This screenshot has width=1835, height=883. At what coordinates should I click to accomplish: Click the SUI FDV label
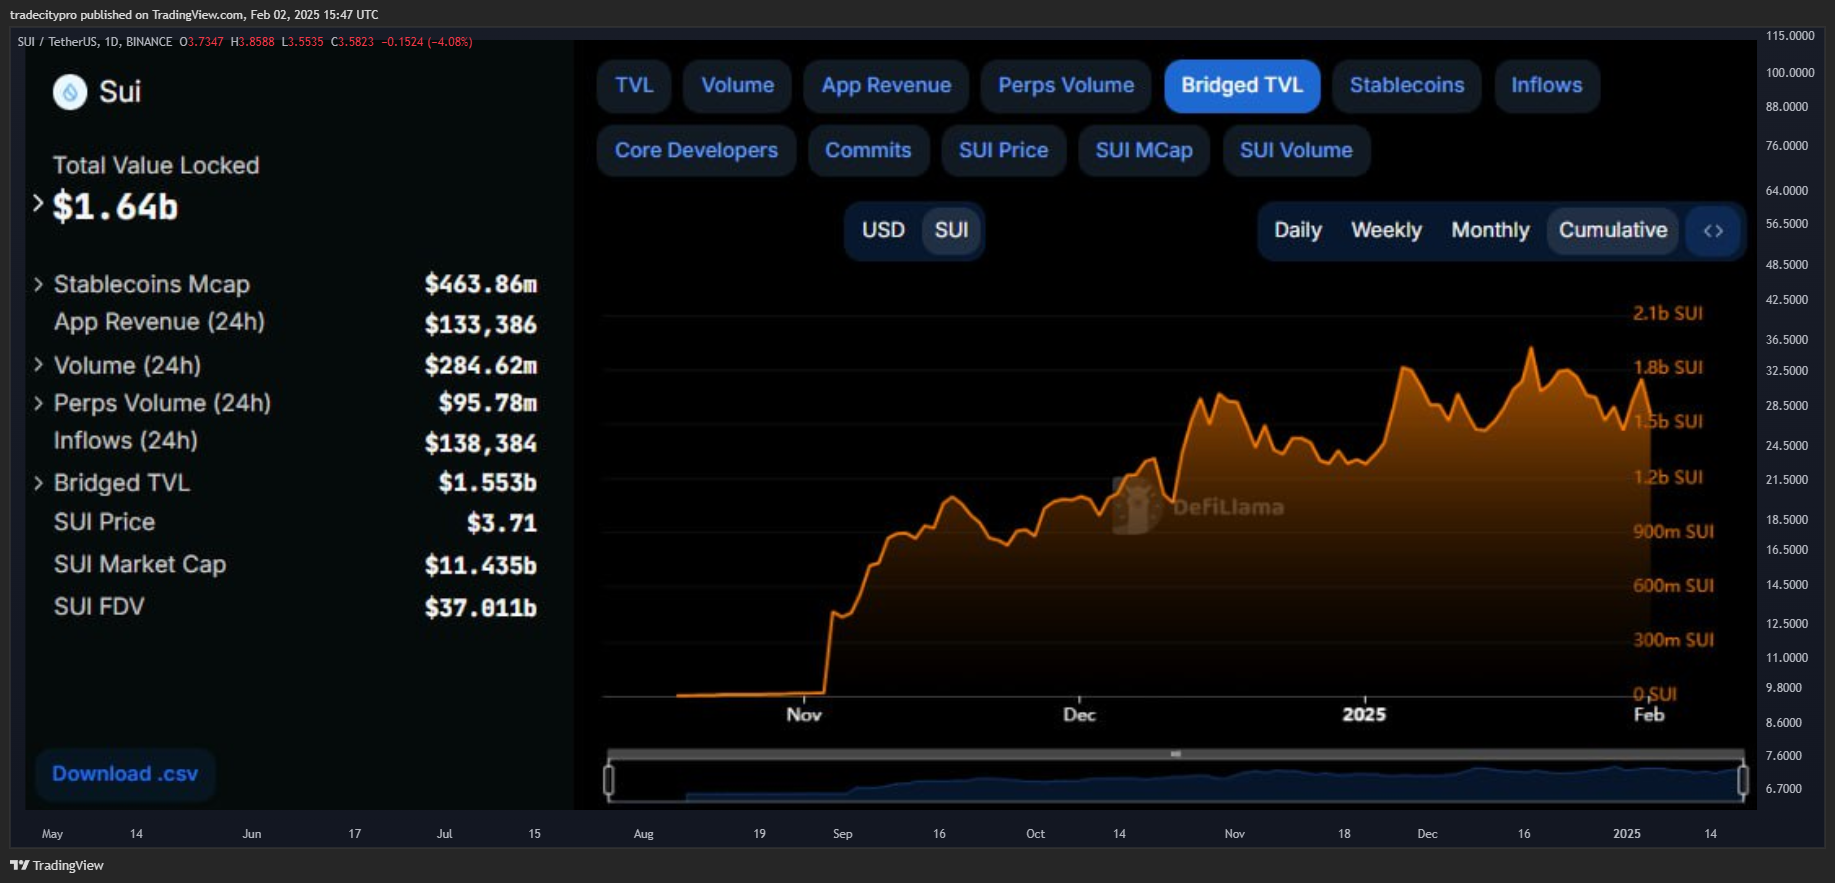tap(99, 607)
